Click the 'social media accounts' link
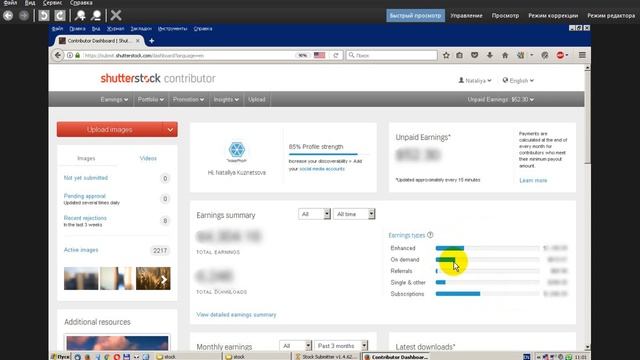Image resolution: width=640 pixels, height=360 pixels. coord(322,169)
